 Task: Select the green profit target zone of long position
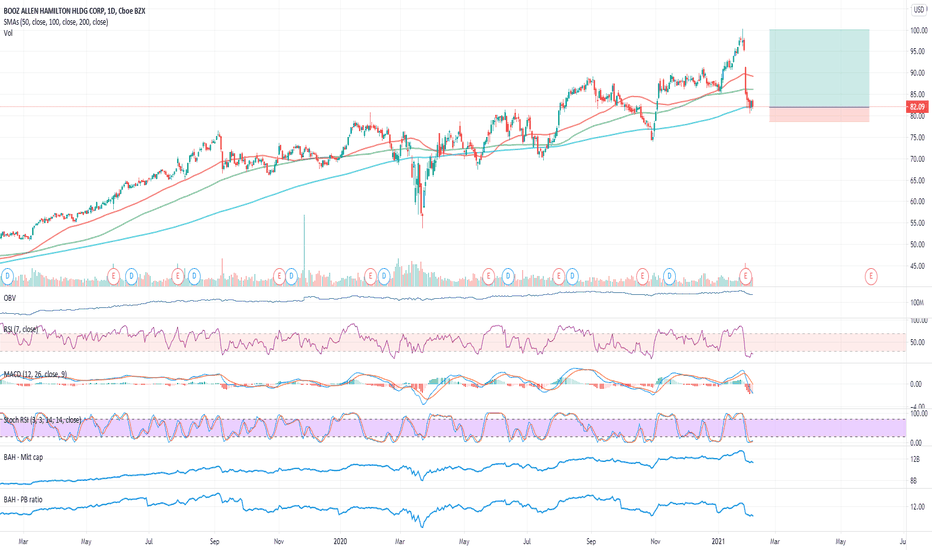pos(819,68)
